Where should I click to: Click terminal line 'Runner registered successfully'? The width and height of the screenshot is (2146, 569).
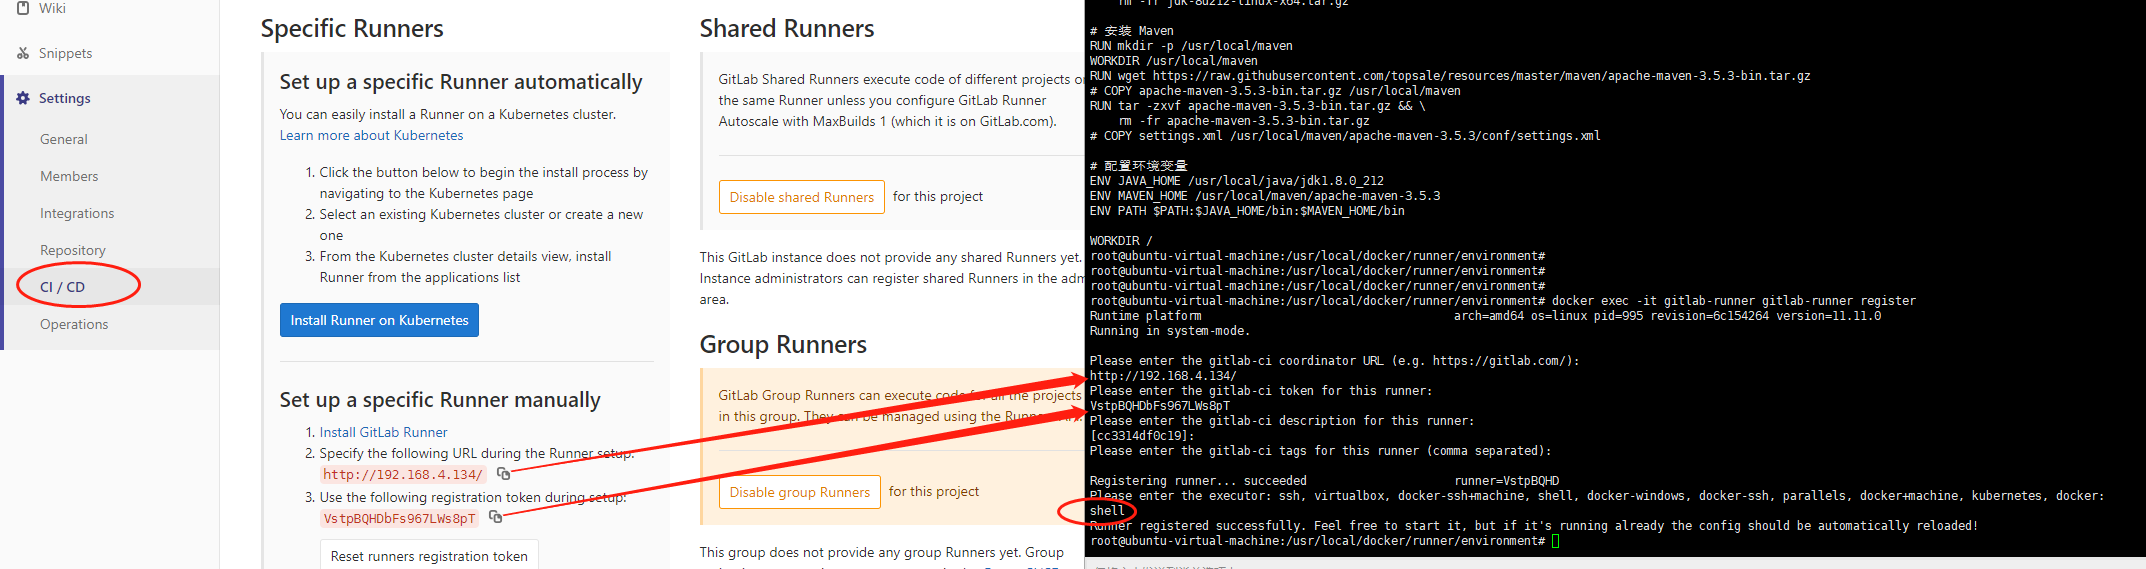click(1534, 526)
